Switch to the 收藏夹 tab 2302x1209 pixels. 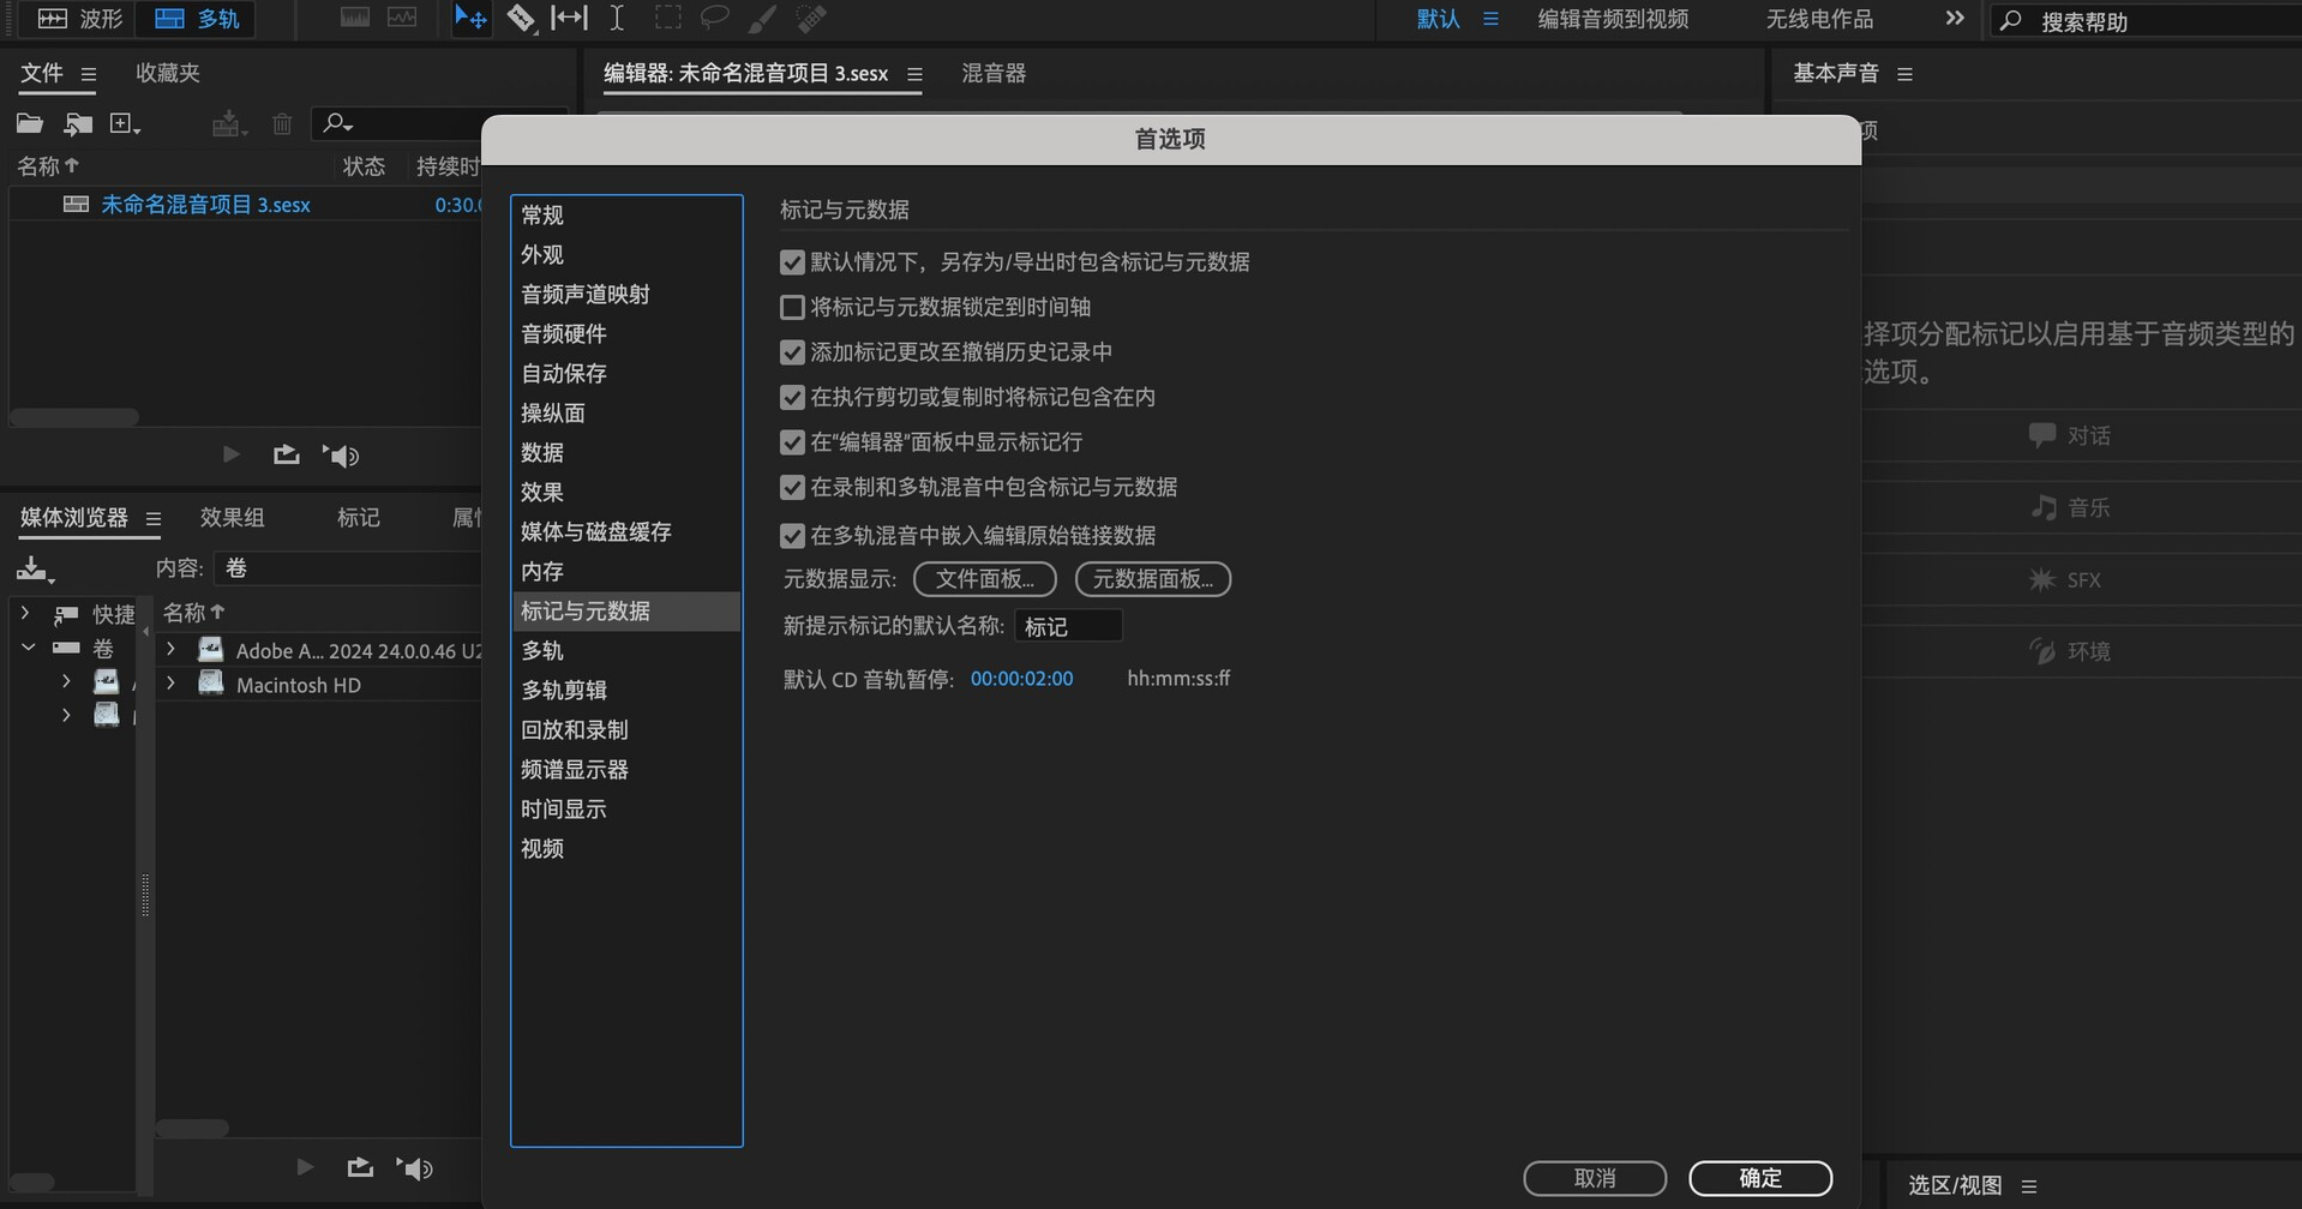pos(167,73)
